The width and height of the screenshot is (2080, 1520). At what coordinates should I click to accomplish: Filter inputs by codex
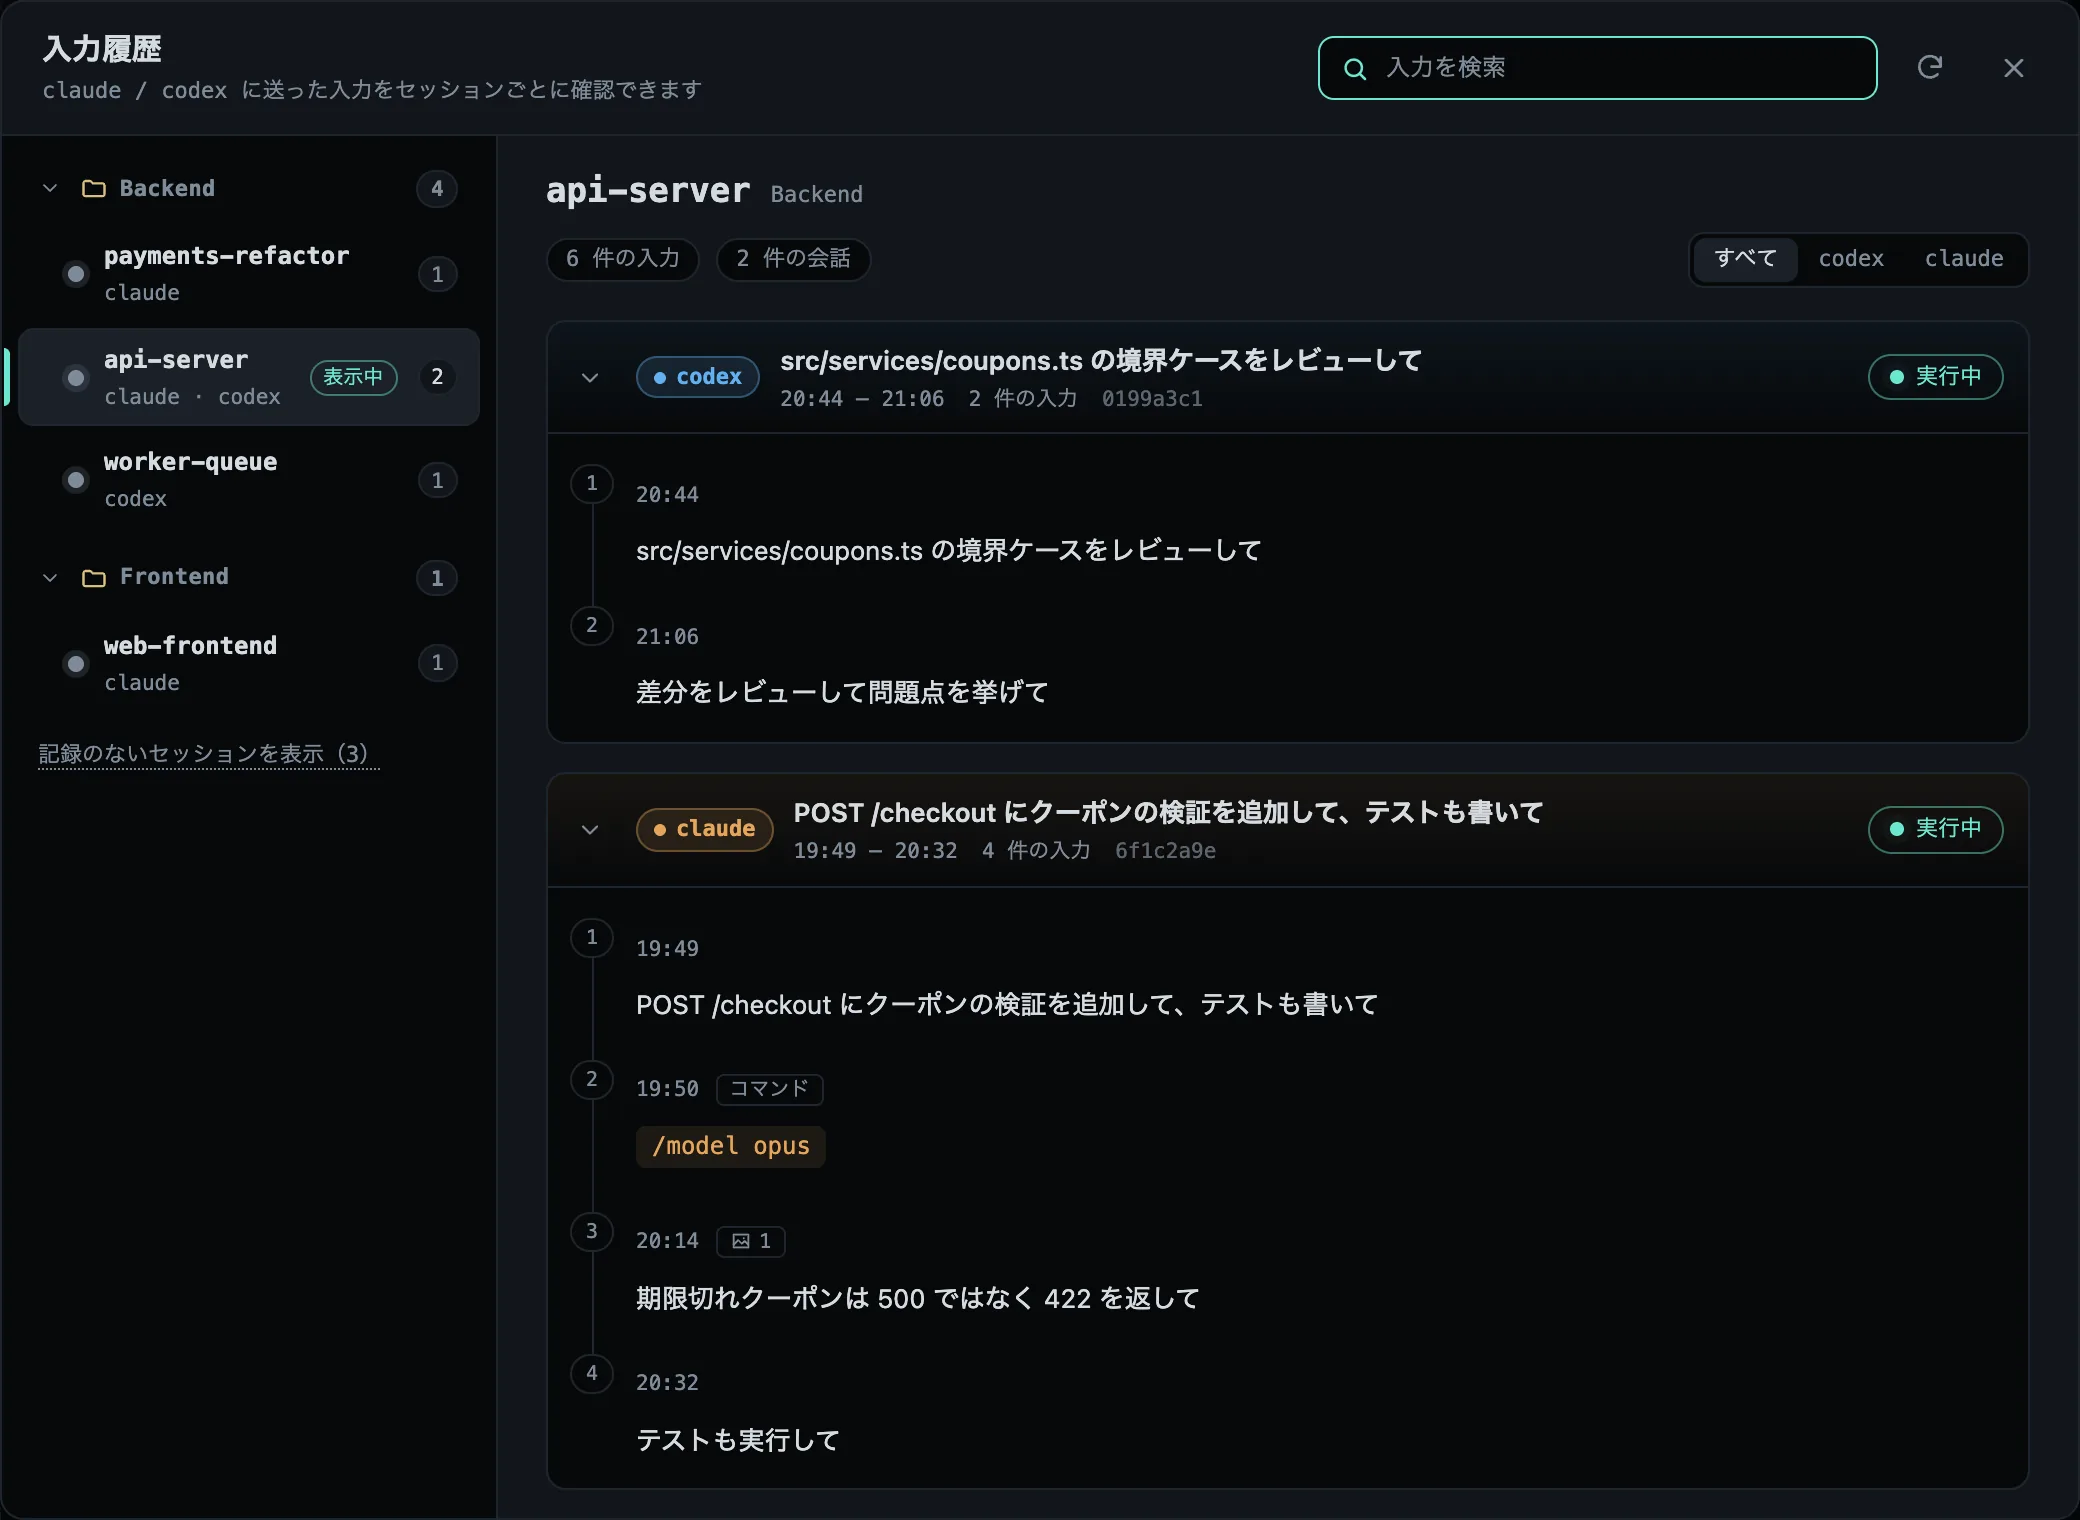1851,259
